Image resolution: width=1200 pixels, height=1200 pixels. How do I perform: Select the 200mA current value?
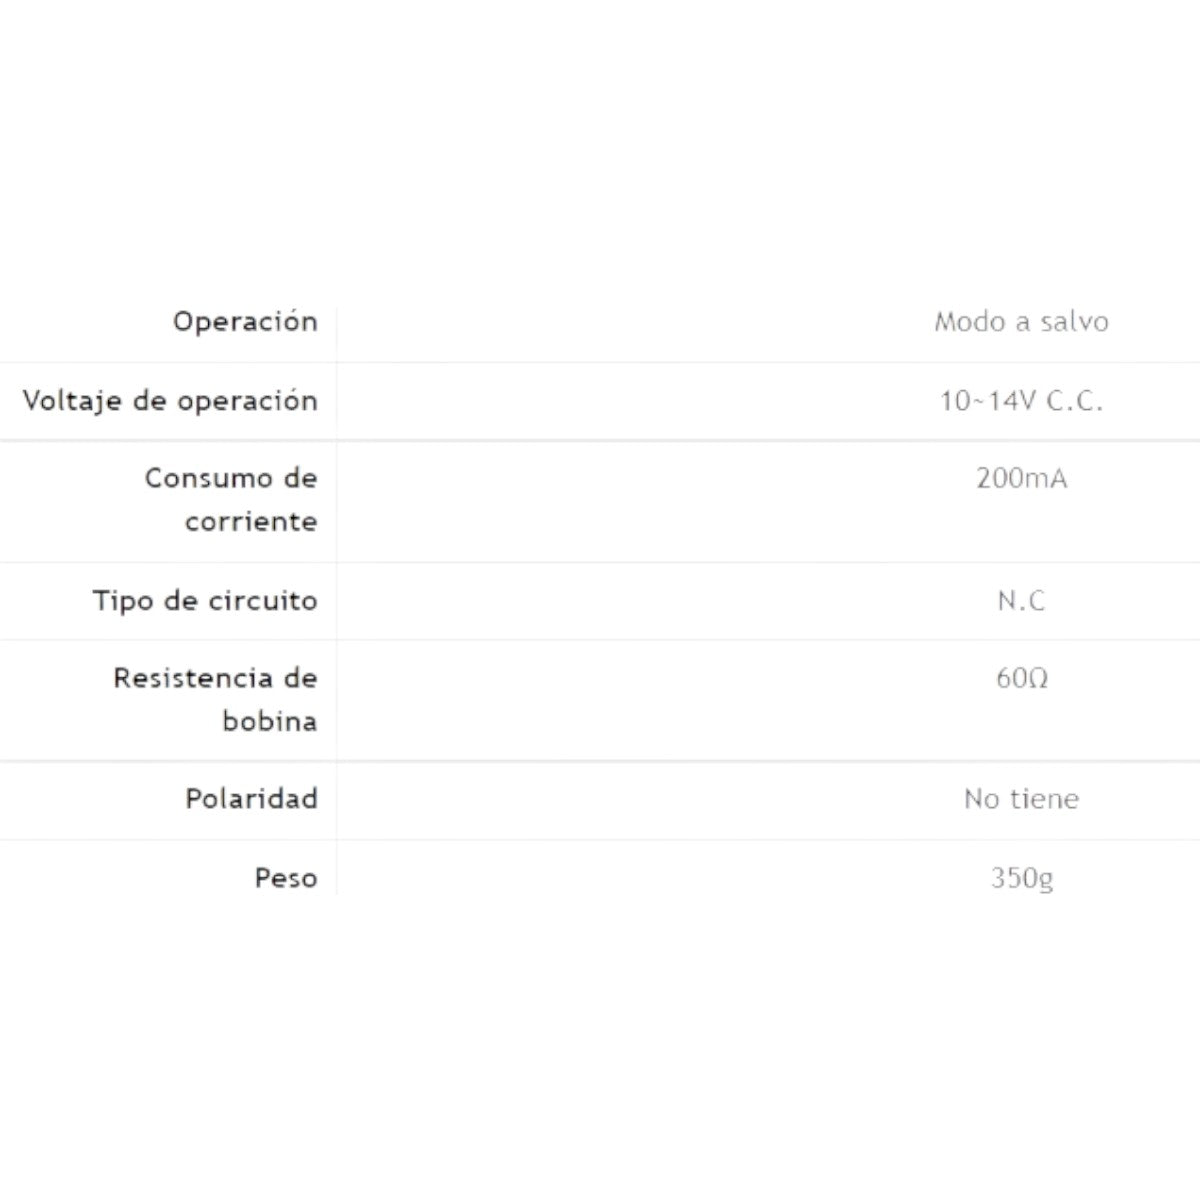(x=1021, y=478)
